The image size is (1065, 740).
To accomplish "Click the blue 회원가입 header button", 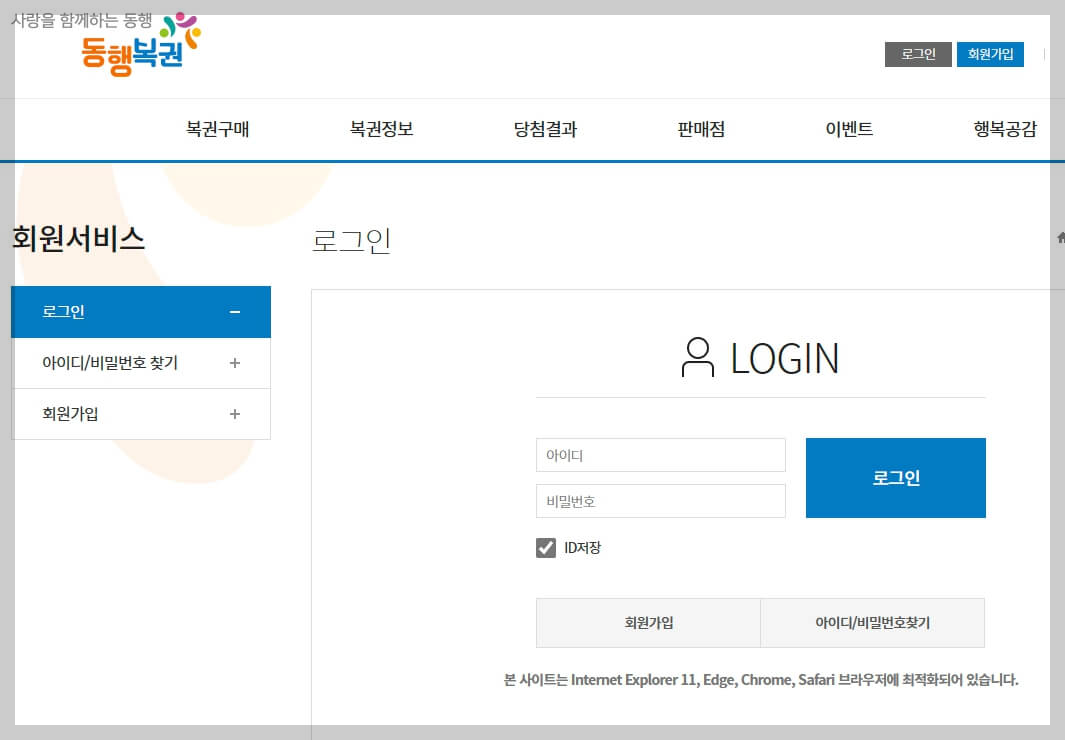I will click(990, 54).
